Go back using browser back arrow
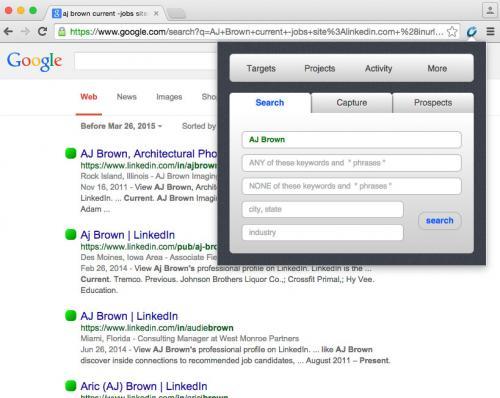500x398 pixels. pos(8,32)
